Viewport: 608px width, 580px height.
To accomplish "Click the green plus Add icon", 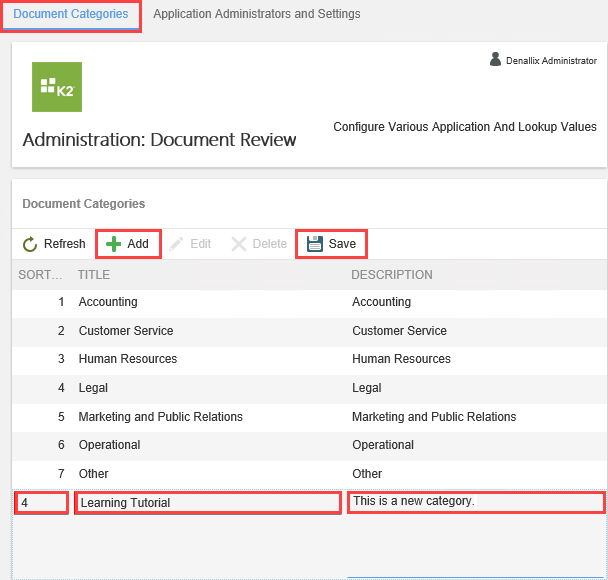I will pos(114,244).
